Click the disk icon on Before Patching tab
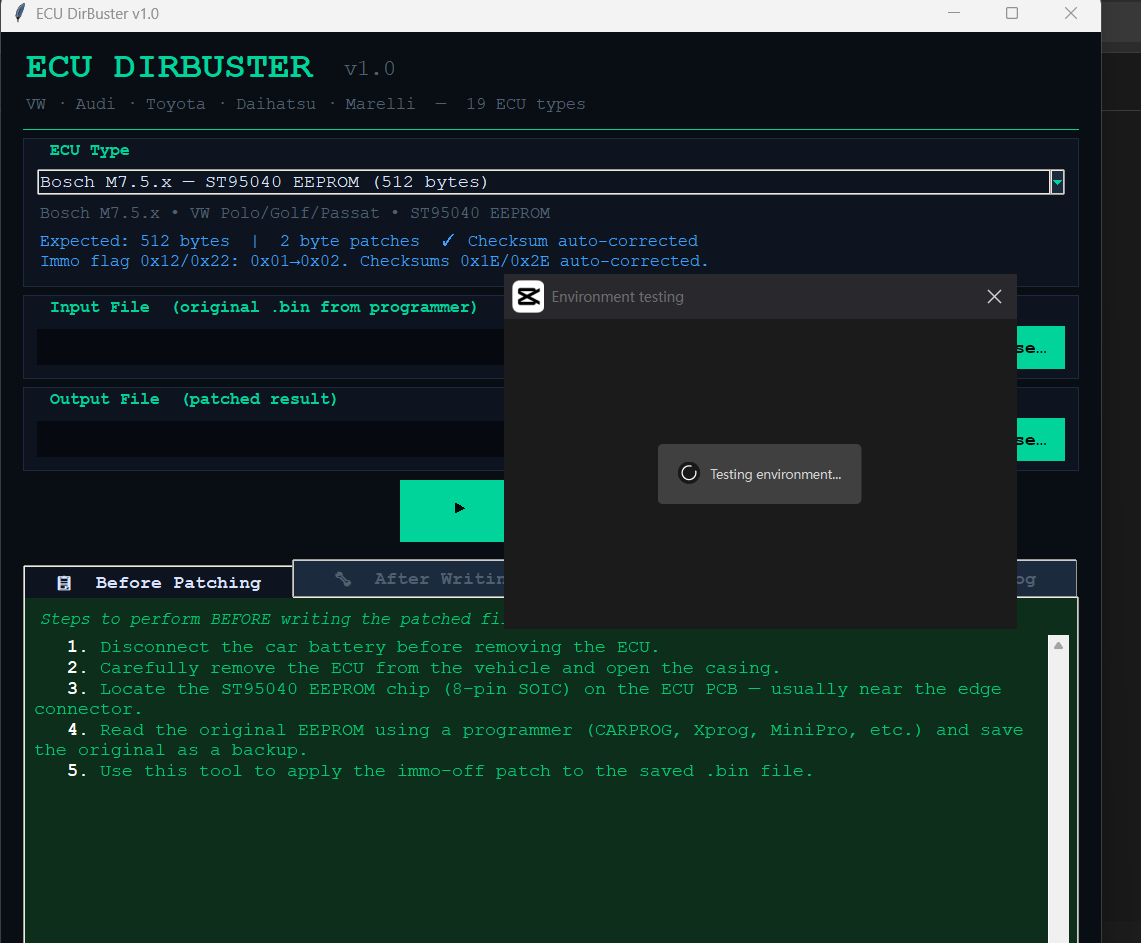The height and width of the screenshot is (943, 1141). pos(64,582)
